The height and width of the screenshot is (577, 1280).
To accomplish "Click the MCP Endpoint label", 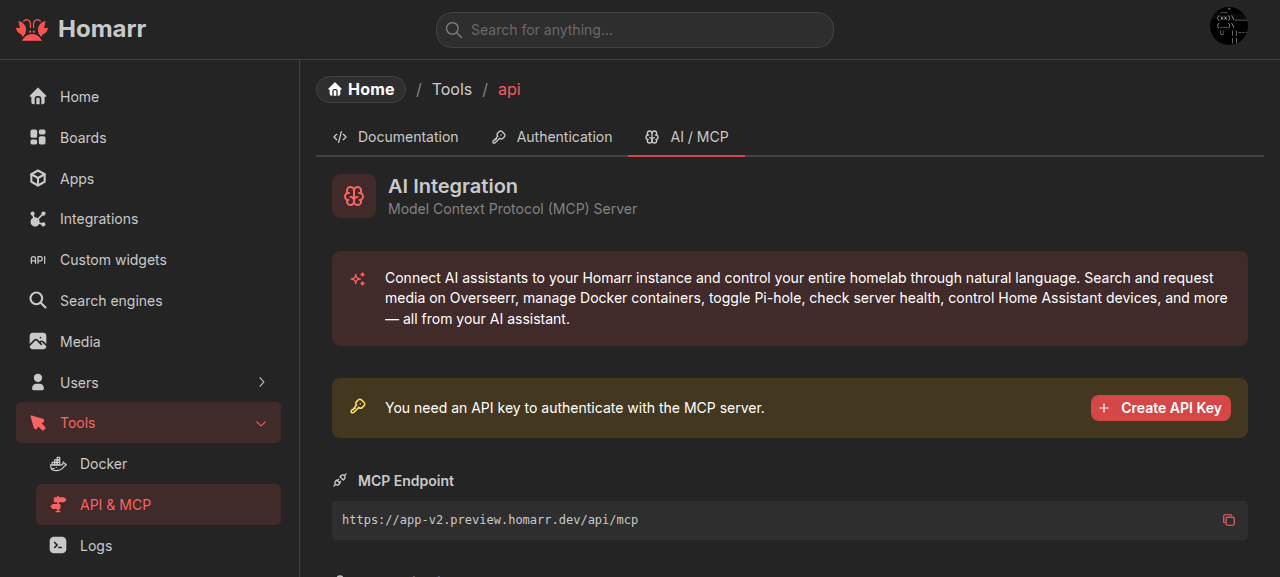I will pyautogui.click(x=406, y=481).
